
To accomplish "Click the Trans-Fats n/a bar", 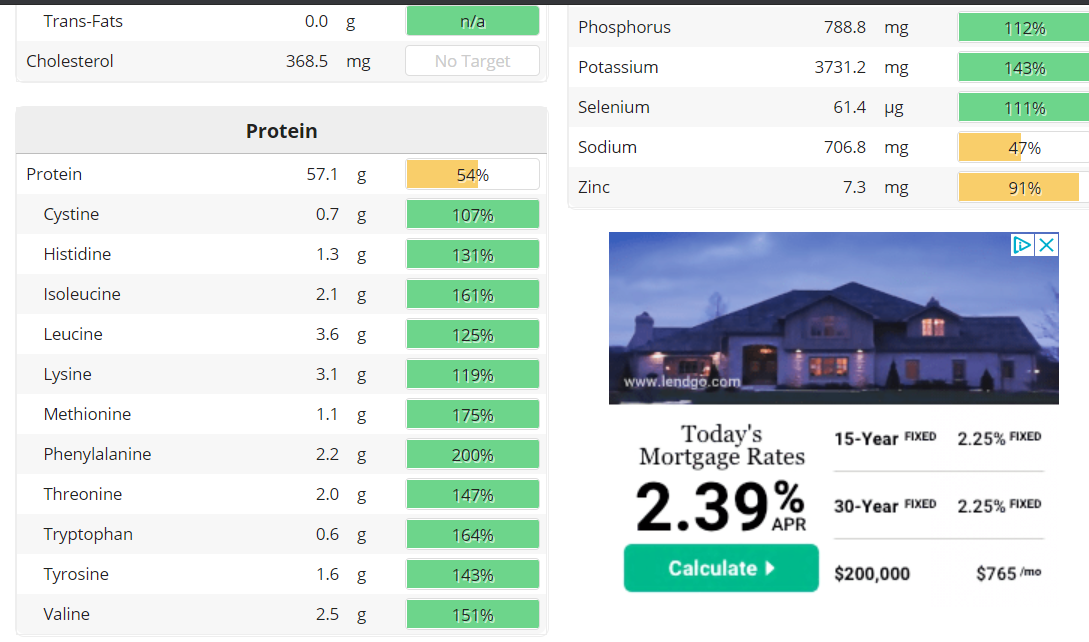I will pos(472,21).
